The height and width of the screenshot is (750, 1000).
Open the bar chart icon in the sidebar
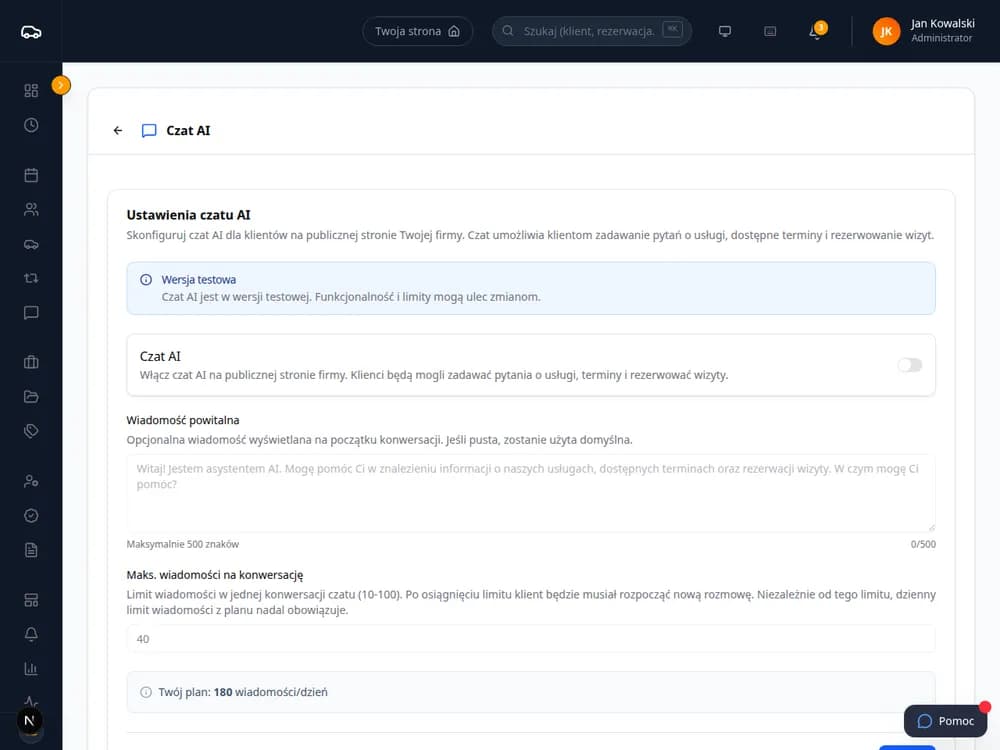coord(31,669)
